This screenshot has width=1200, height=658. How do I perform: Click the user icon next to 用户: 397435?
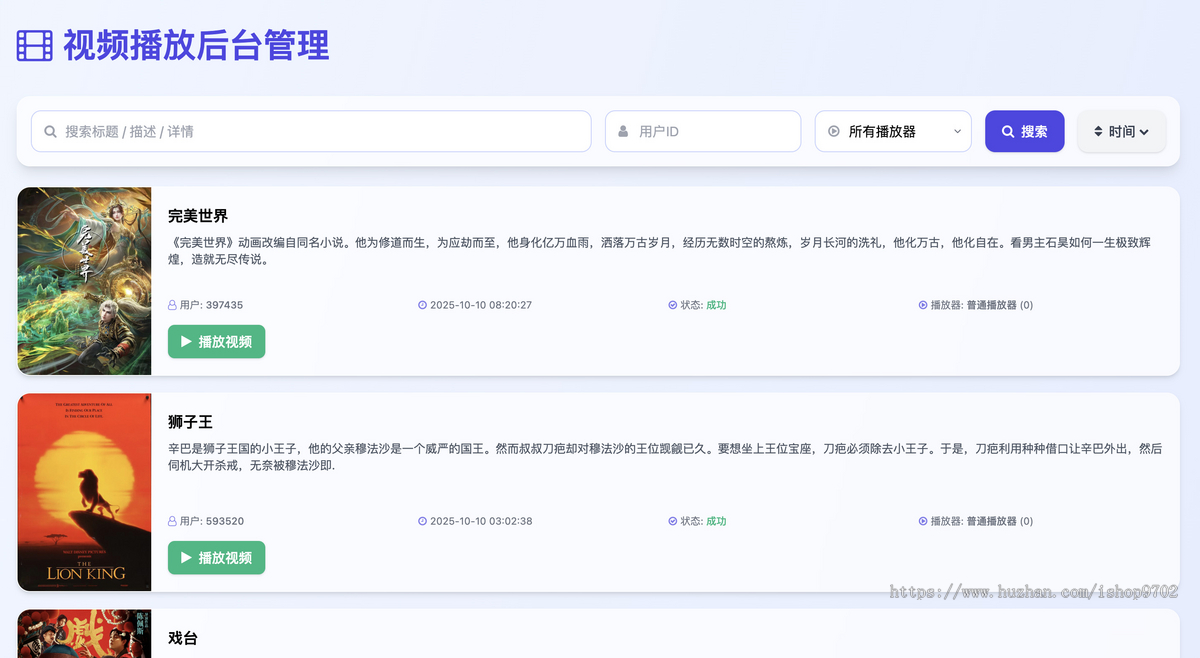pos(172,305)
